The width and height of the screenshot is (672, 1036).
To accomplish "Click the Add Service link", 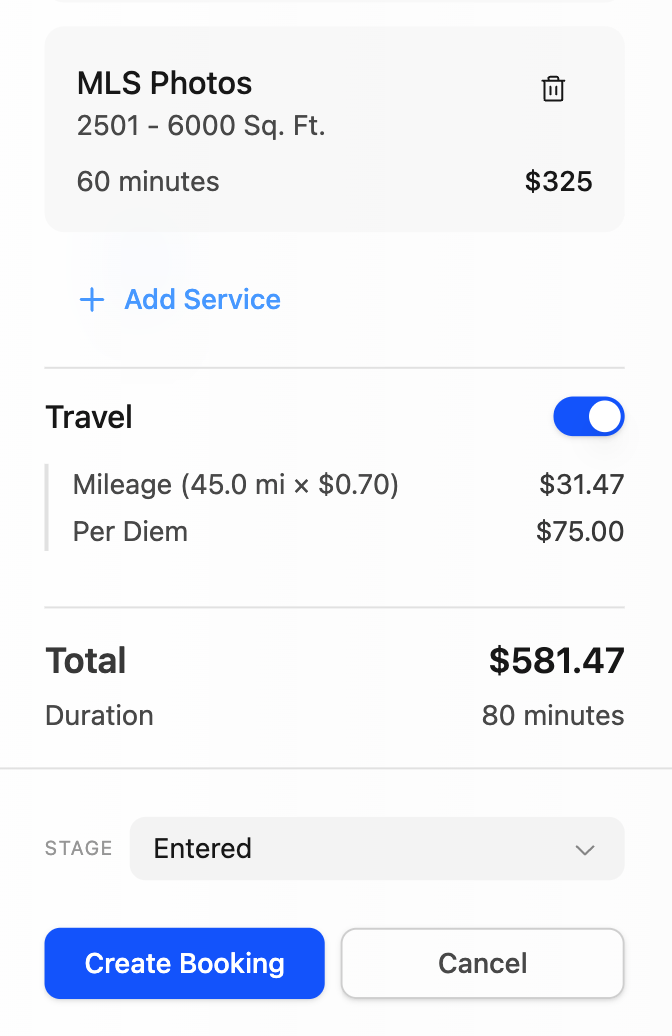I will tap(201, 299).
